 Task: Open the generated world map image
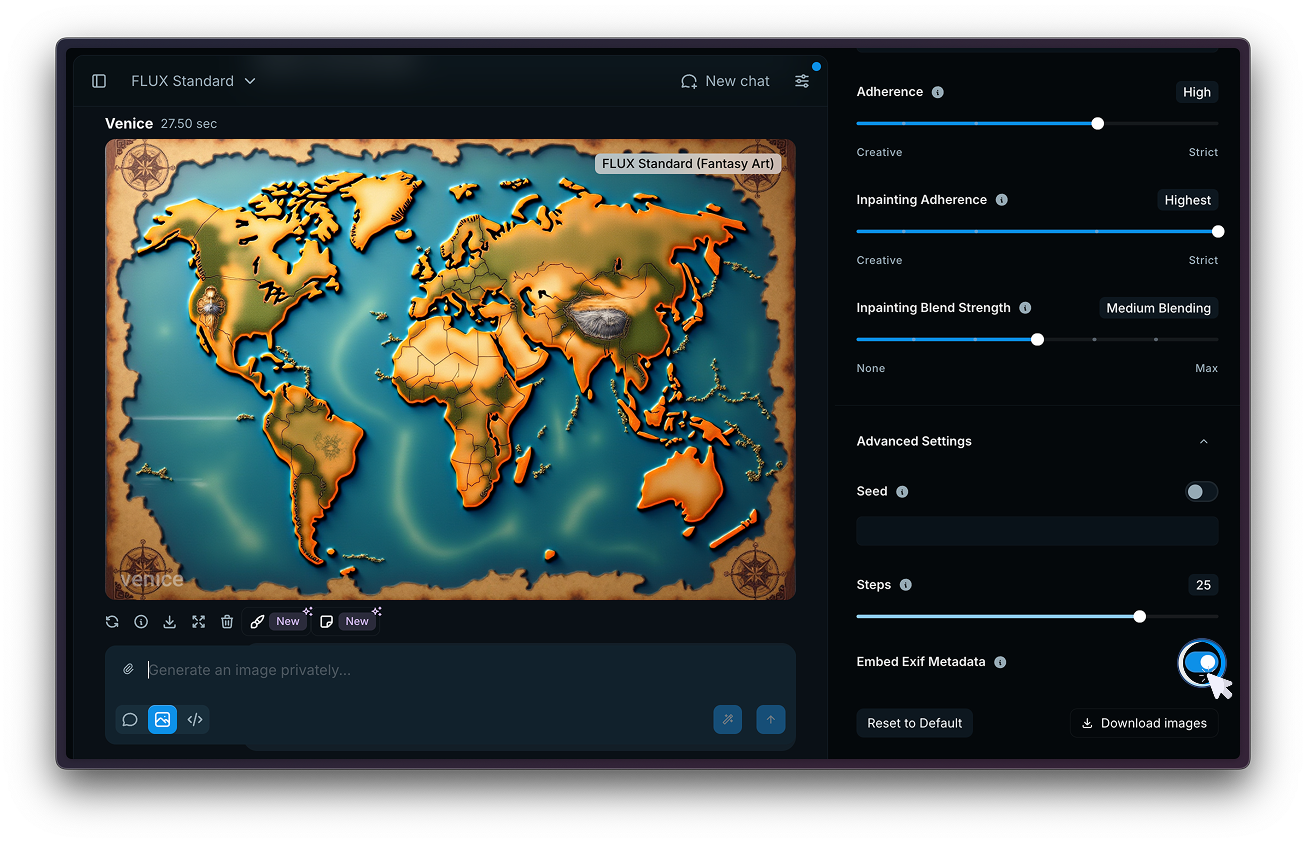coord(450,369)
